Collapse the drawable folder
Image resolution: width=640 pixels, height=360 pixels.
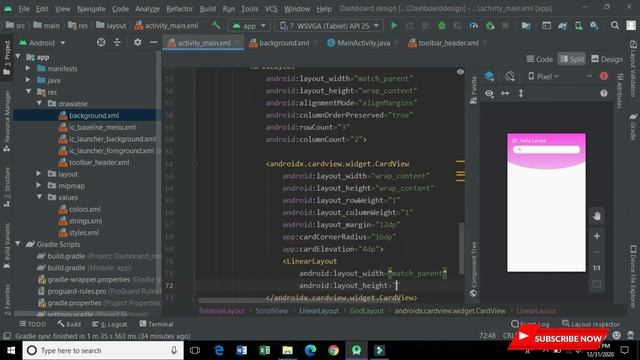(x=39, y=103)
